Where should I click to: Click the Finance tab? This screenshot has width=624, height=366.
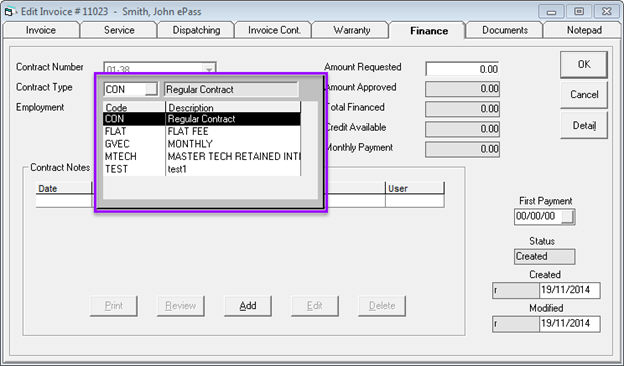point(429,31)
